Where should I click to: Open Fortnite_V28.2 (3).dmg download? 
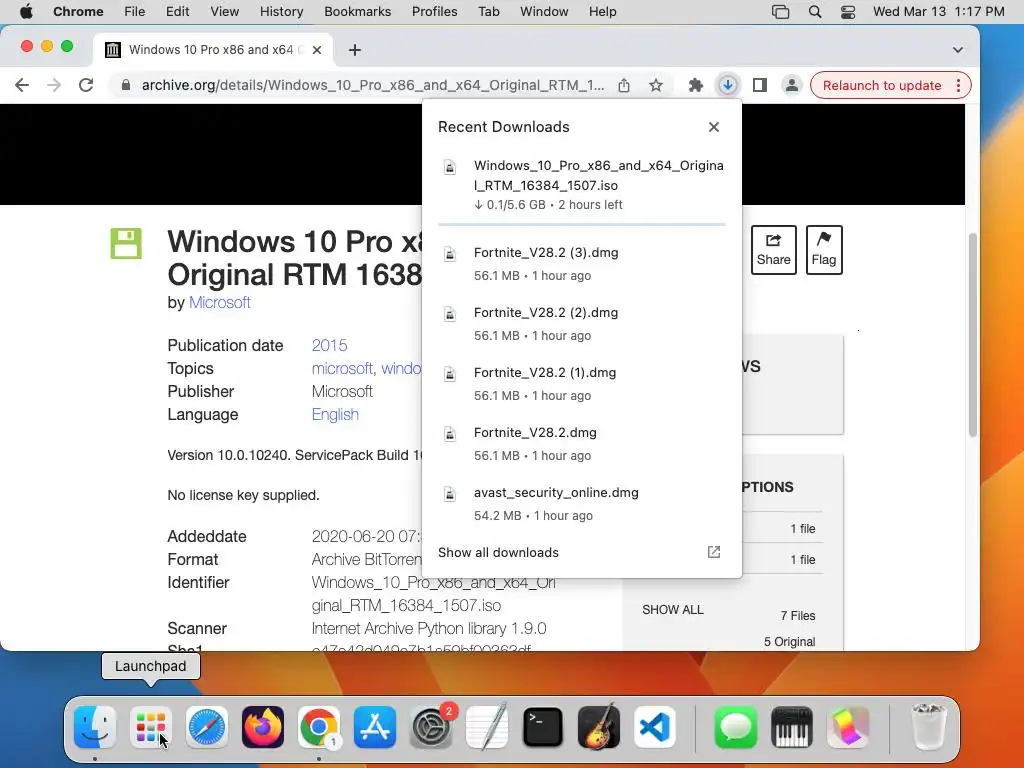click(x=582, y=264)
